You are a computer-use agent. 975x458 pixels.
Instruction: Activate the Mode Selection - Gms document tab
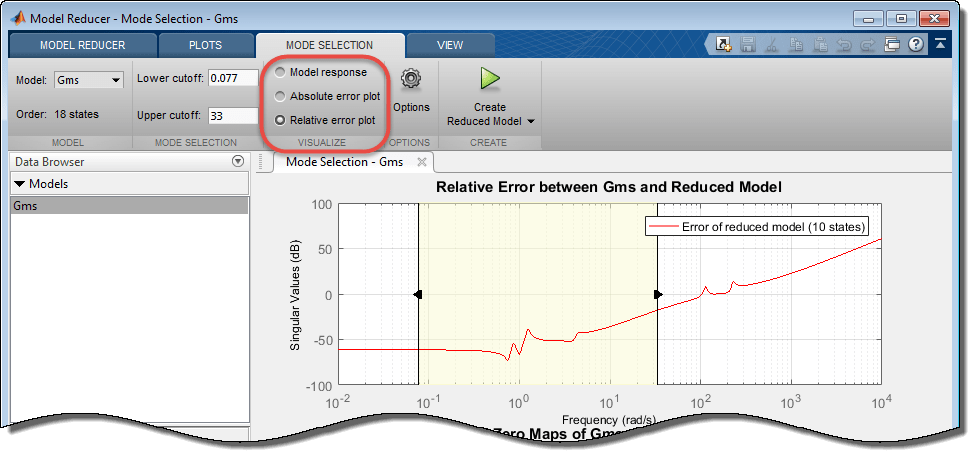point(344,162)
